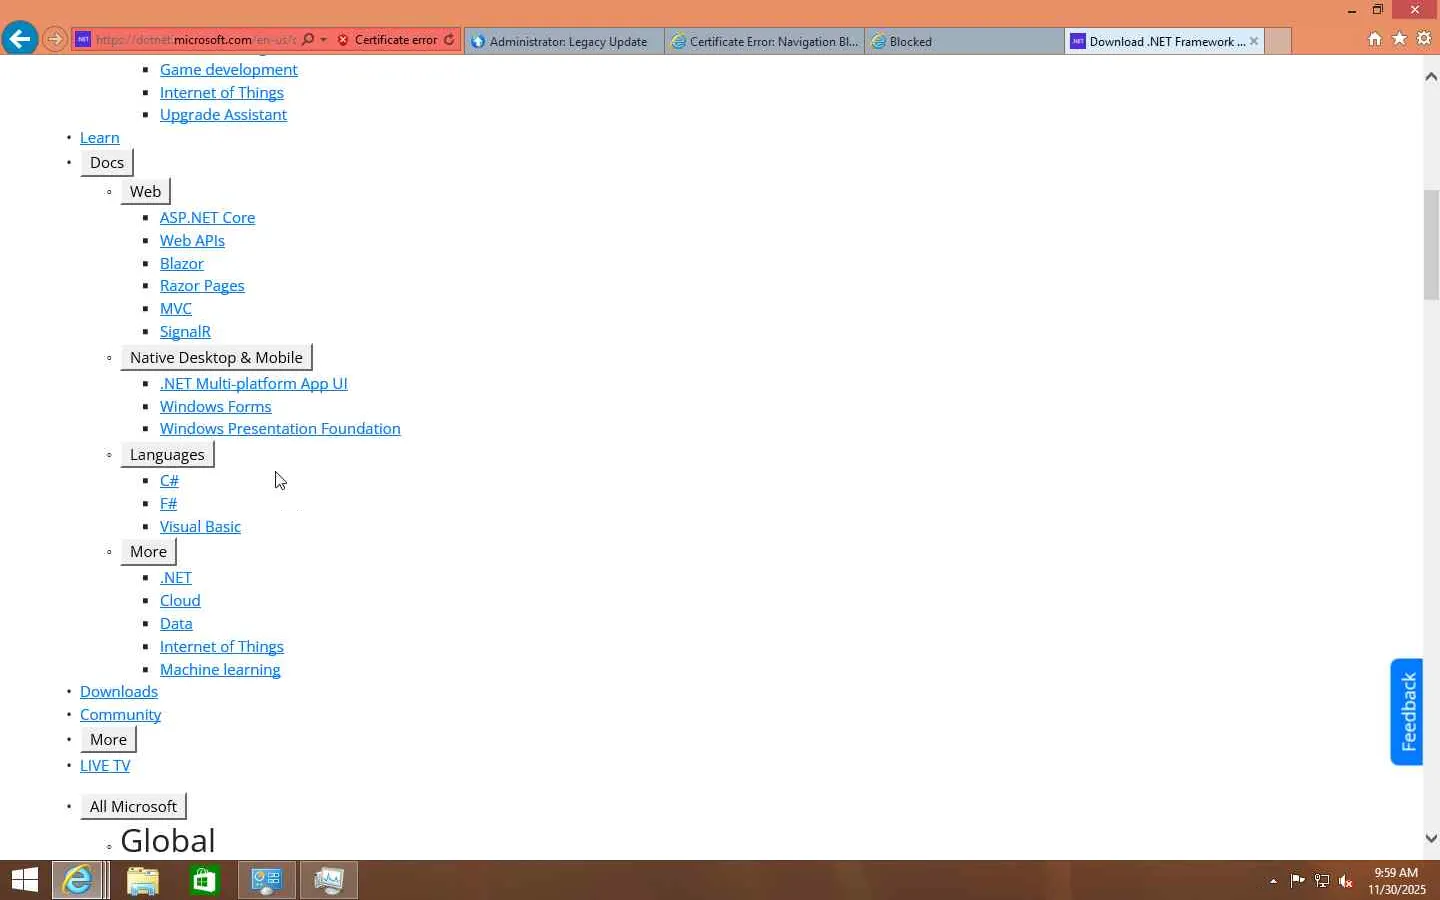The image size is (1440, 900).
Task: Go to the browser Home page icon
Action: tap(1375, 39)
